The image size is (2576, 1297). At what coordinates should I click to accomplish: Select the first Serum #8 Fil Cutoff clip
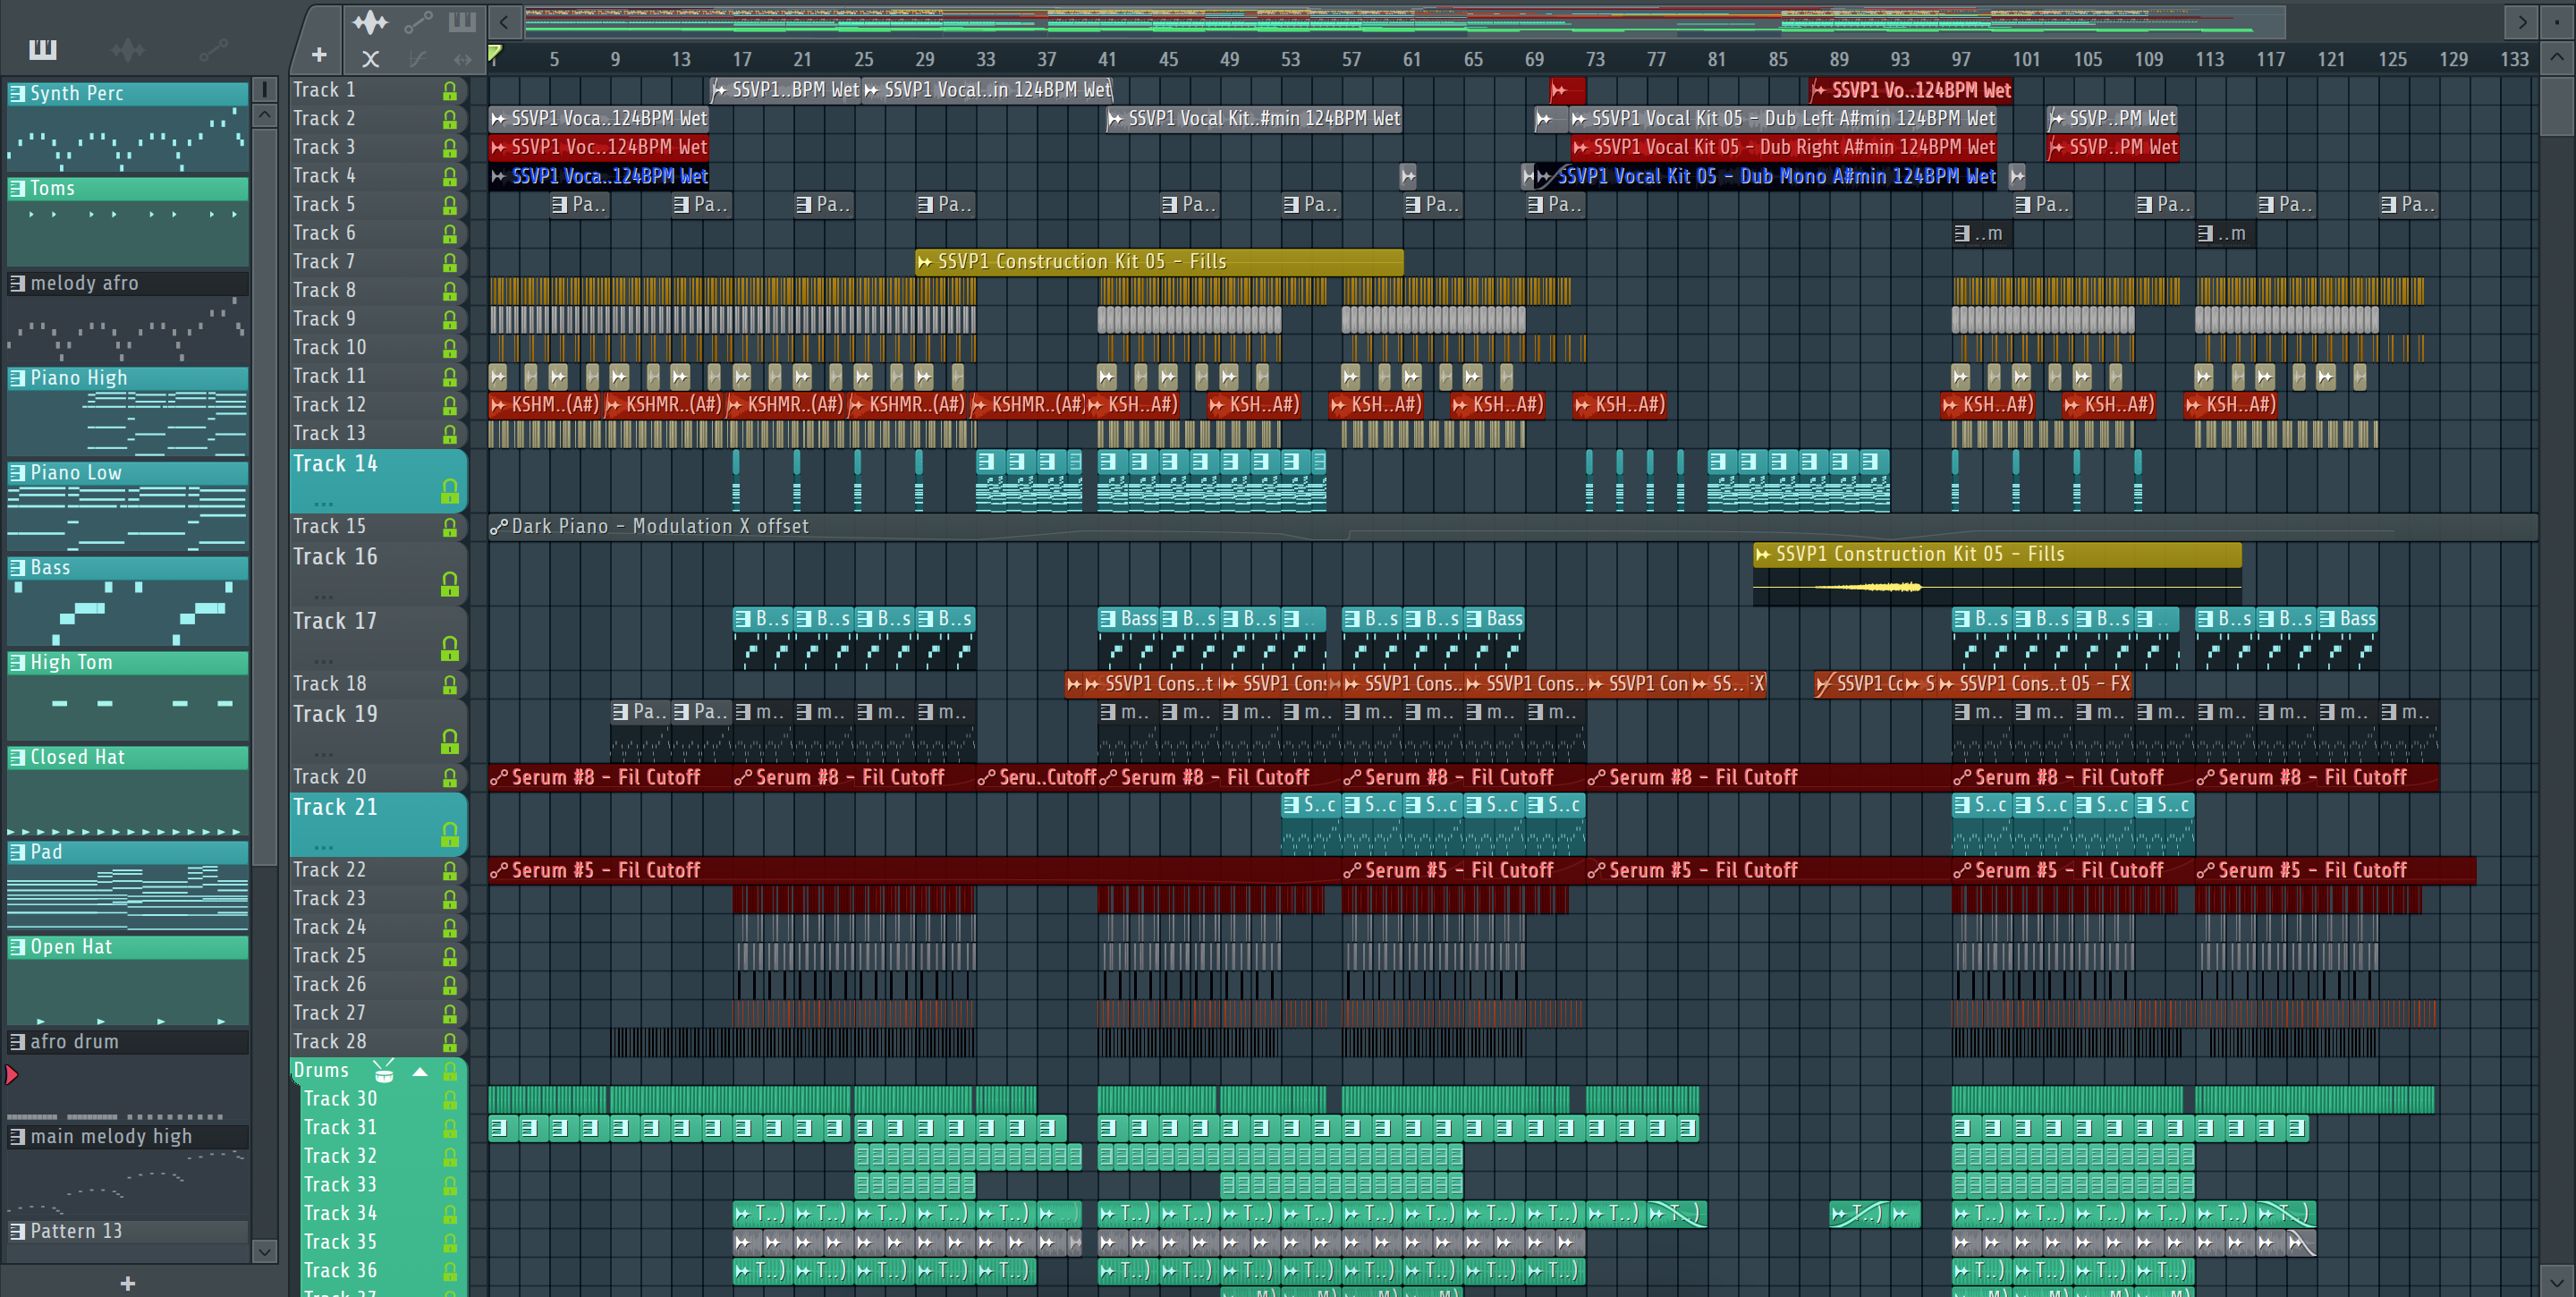pos(609,777)
